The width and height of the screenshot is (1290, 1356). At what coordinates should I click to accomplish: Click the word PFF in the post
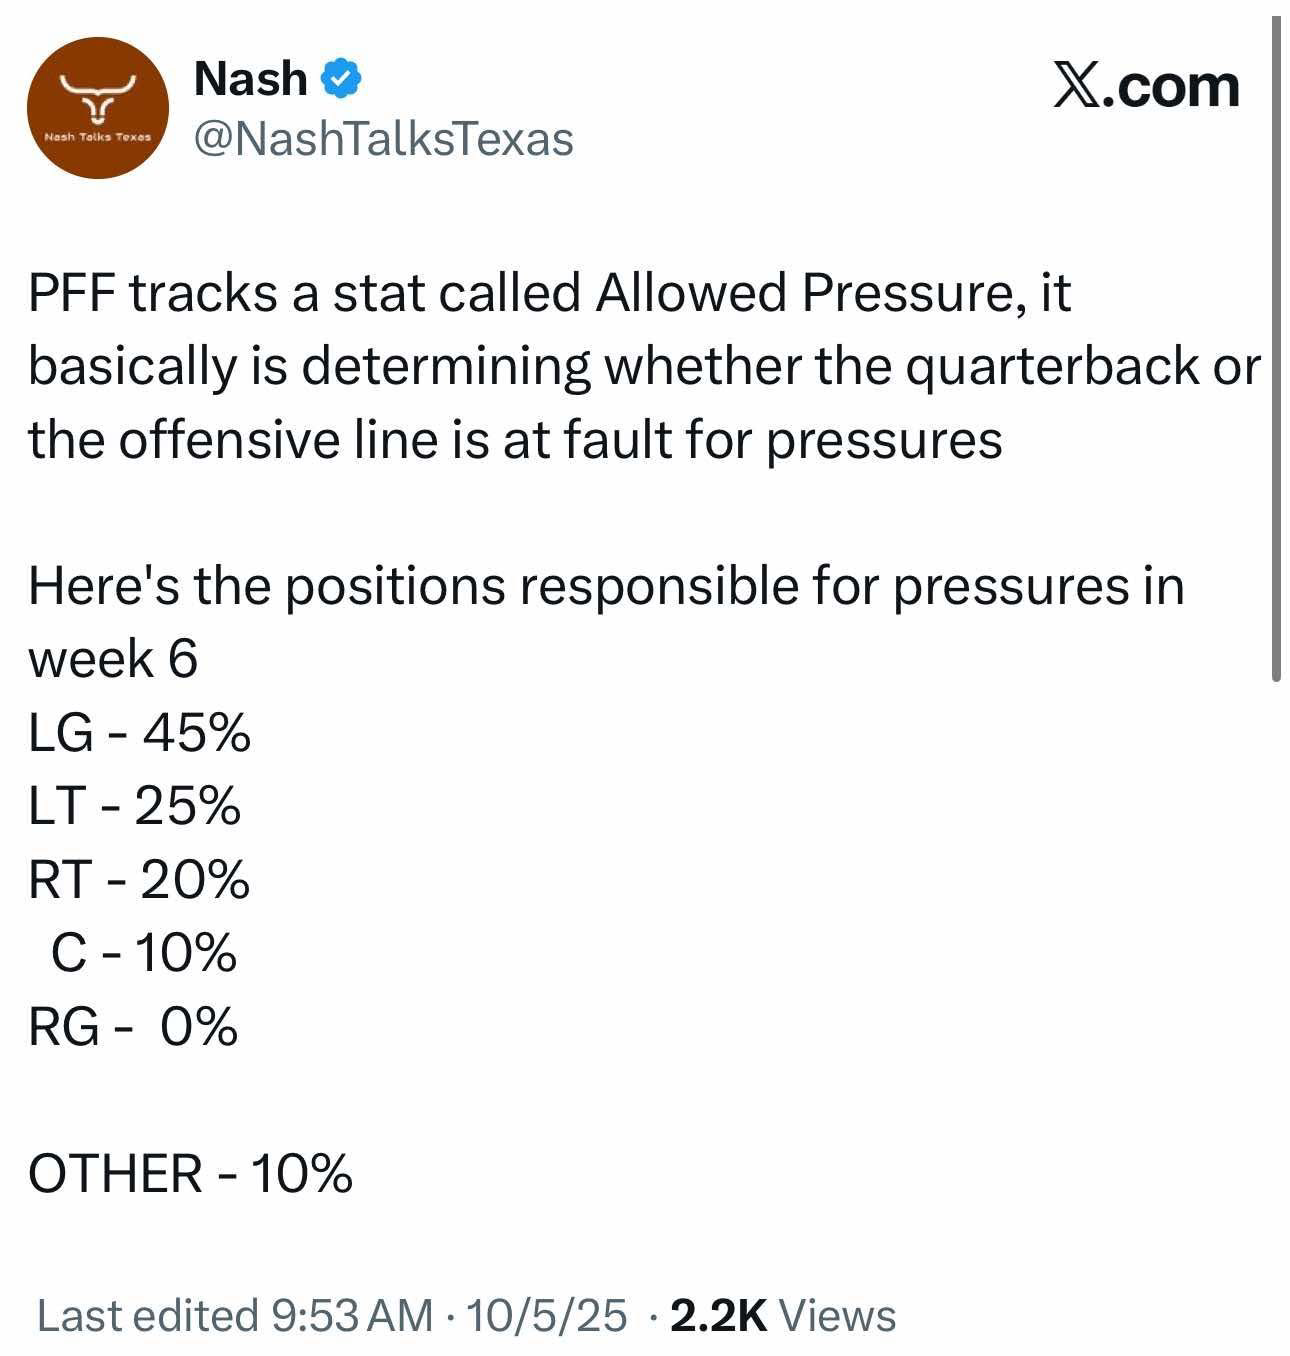pos(72,294)
